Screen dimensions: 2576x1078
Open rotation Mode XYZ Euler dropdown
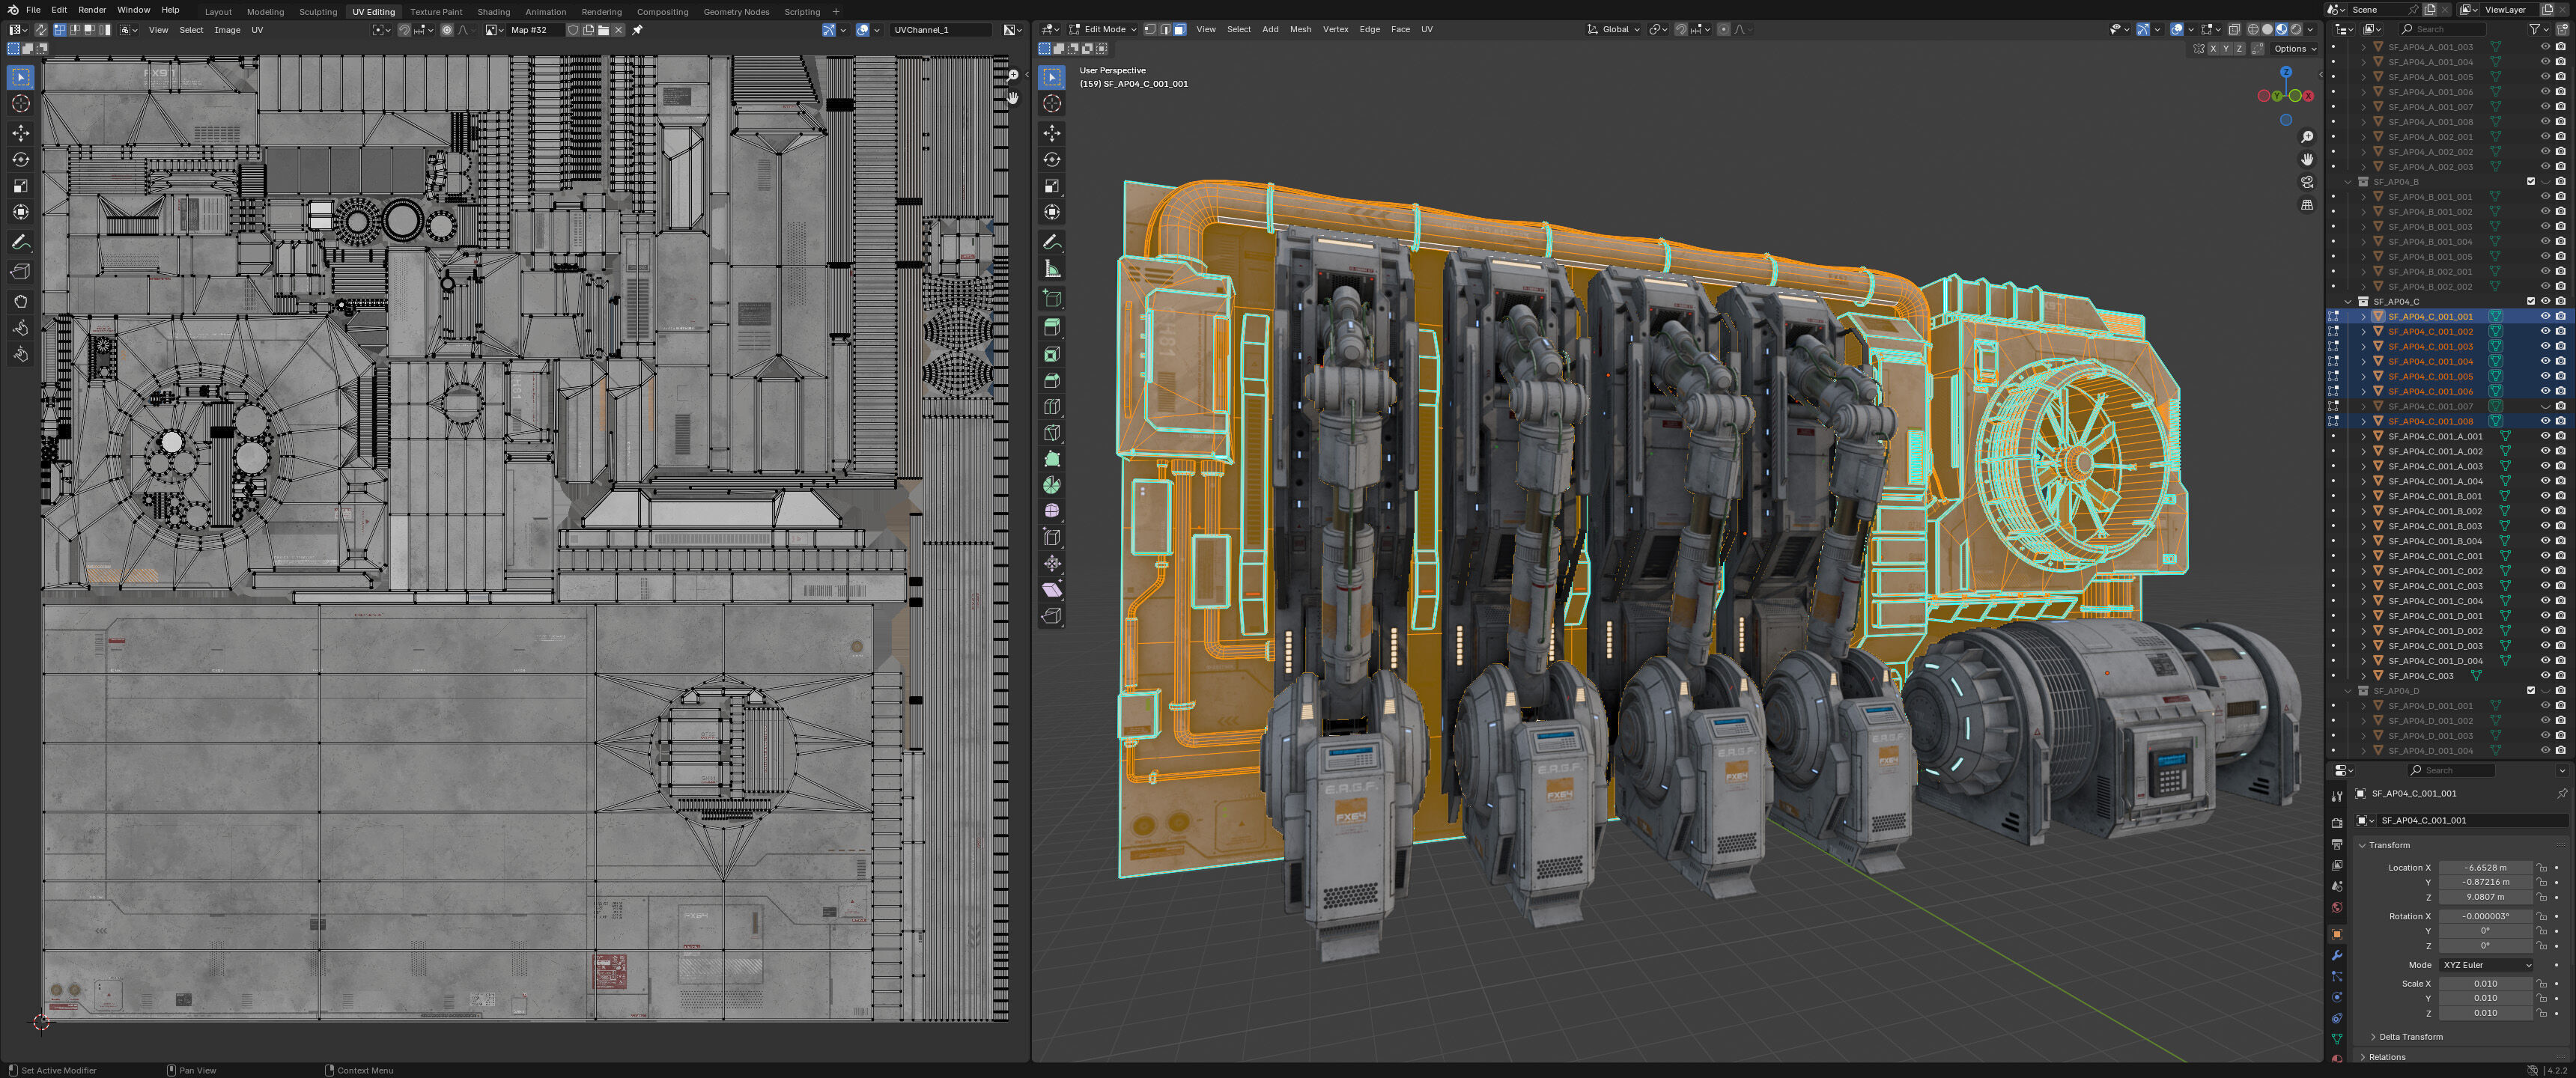[x=2486, y=965]
